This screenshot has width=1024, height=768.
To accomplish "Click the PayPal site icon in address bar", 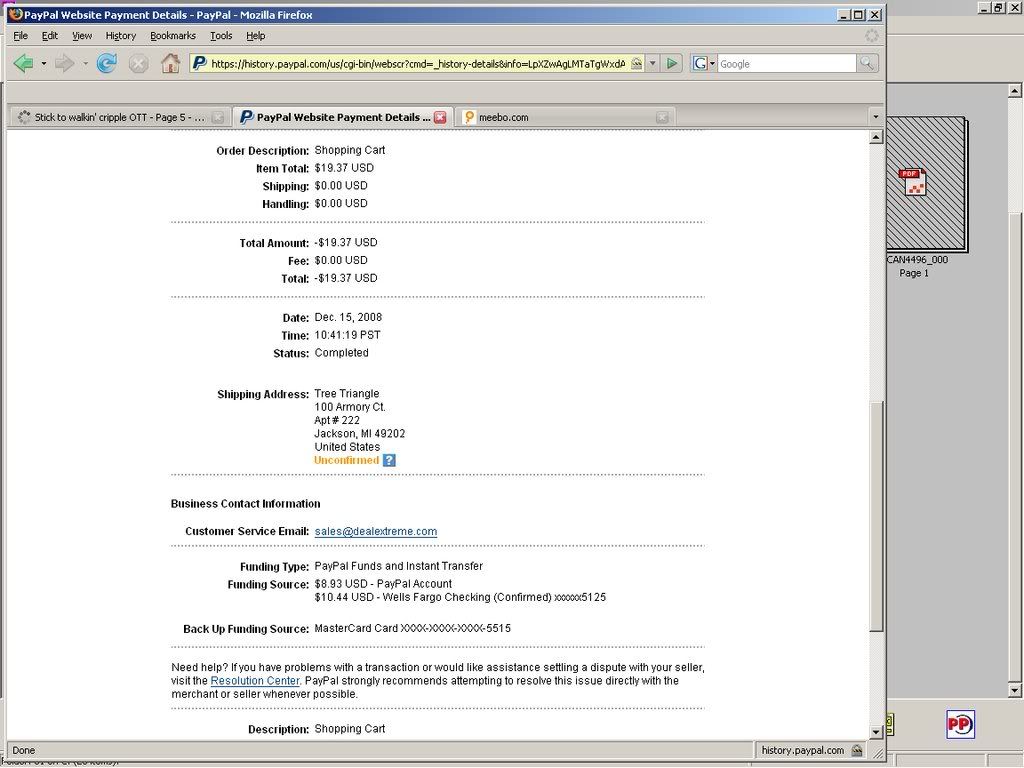I will [x=200, y=63].
